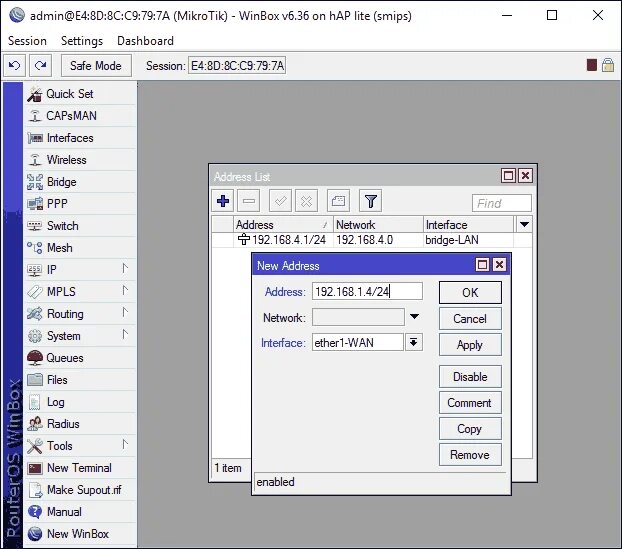
Task: Open a New Terminal
Action: coord(79,468)
